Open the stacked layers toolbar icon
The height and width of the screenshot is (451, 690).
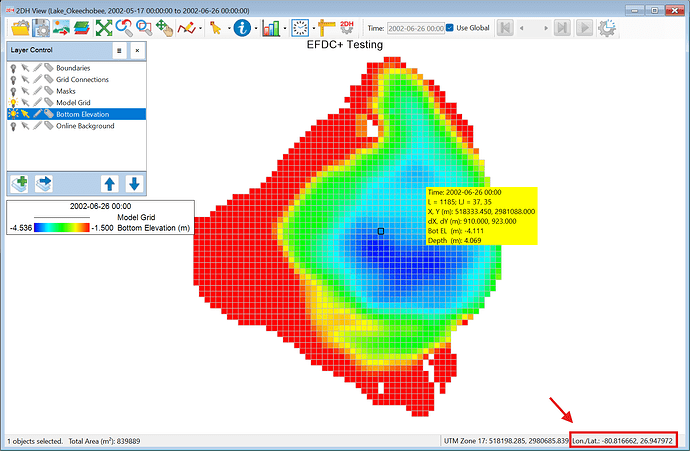82,28
